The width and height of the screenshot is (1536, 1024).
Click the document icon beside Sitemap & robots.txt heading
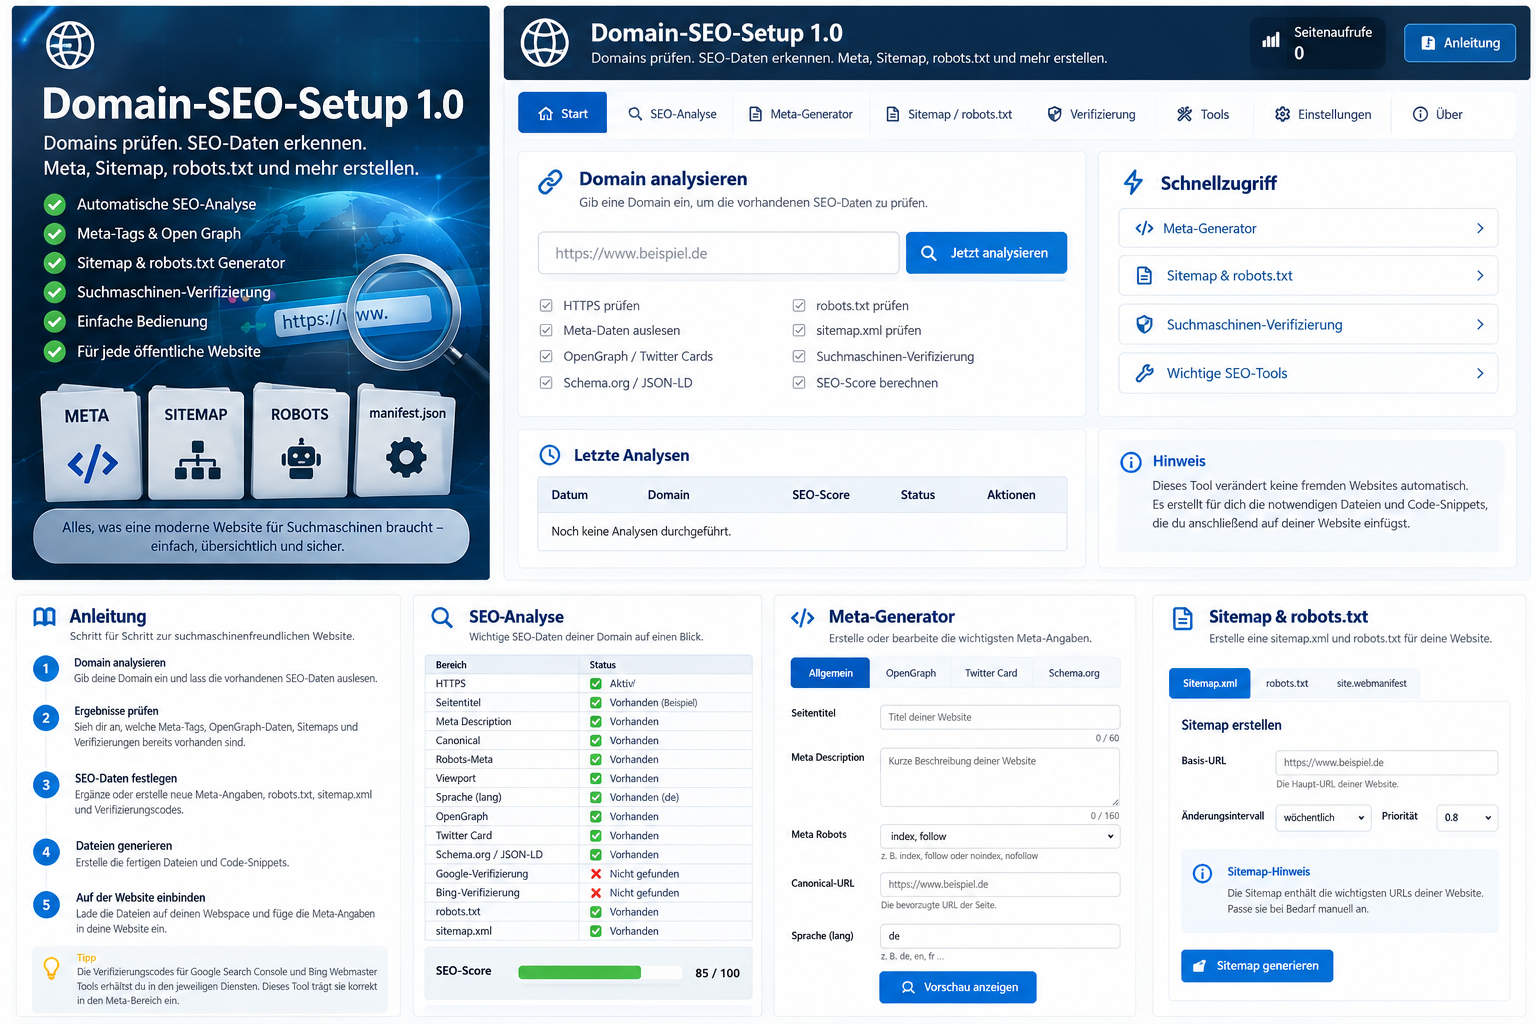(1182, 618)
